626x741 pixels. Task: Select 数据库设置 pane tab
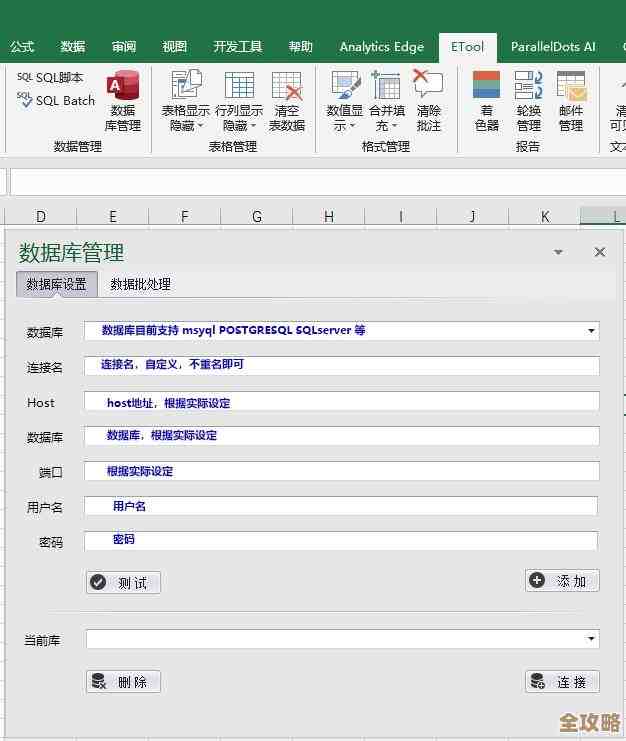(x=57, y=284)
